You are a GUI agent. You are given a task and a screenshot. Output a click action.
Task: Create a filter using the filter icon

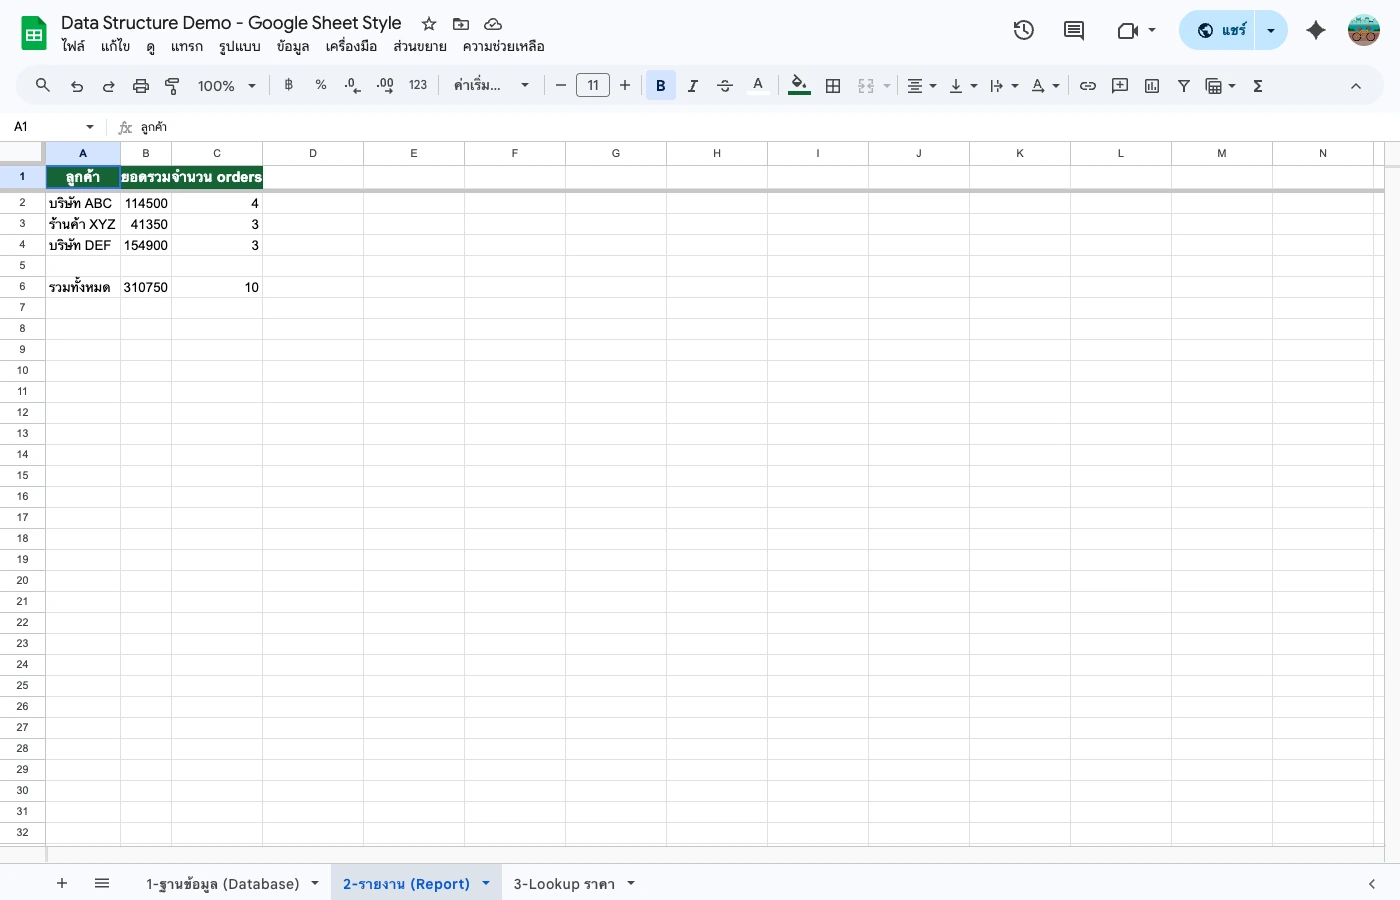(x=1183, y=85)
